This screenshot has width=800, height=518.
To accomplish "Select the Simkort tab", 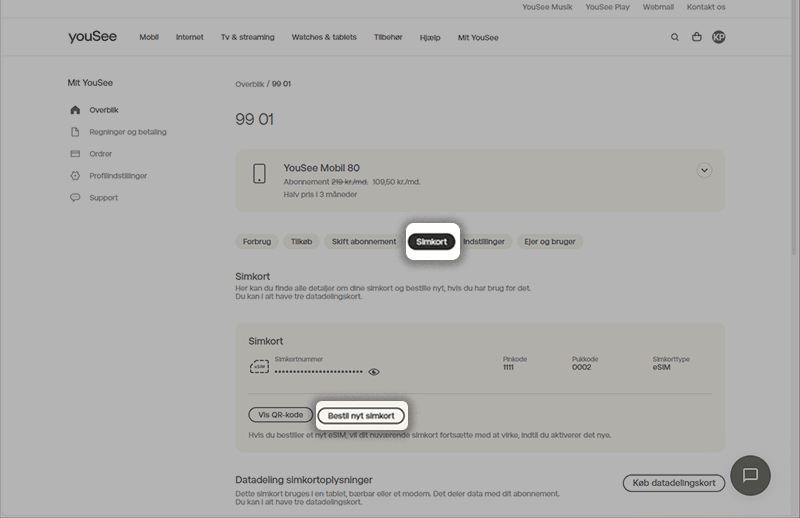I will tap(432, 242).
